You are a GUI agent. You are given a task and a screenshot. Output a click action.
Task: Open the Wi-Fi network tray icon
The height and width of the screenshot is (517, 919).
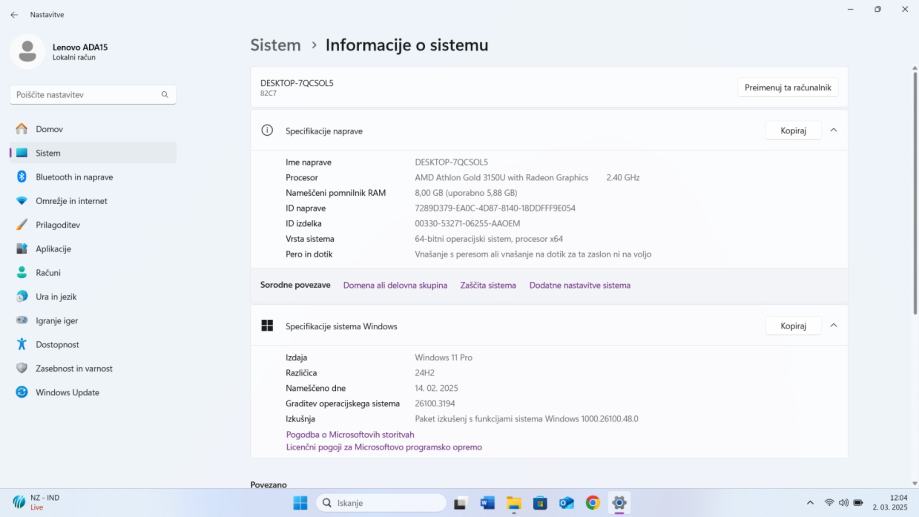(x=829, y=503)
